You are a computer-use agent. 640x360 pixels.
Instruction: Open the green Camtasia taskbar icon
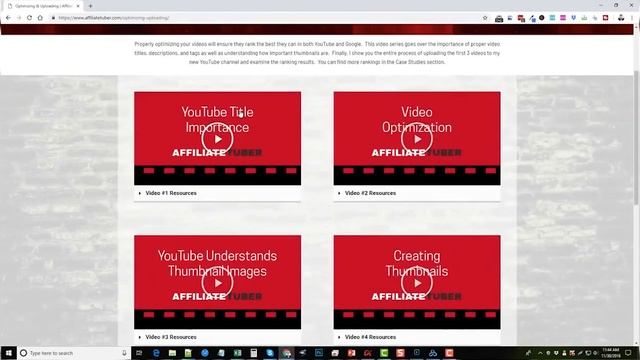pyautogui.click(x=384, y=353)
